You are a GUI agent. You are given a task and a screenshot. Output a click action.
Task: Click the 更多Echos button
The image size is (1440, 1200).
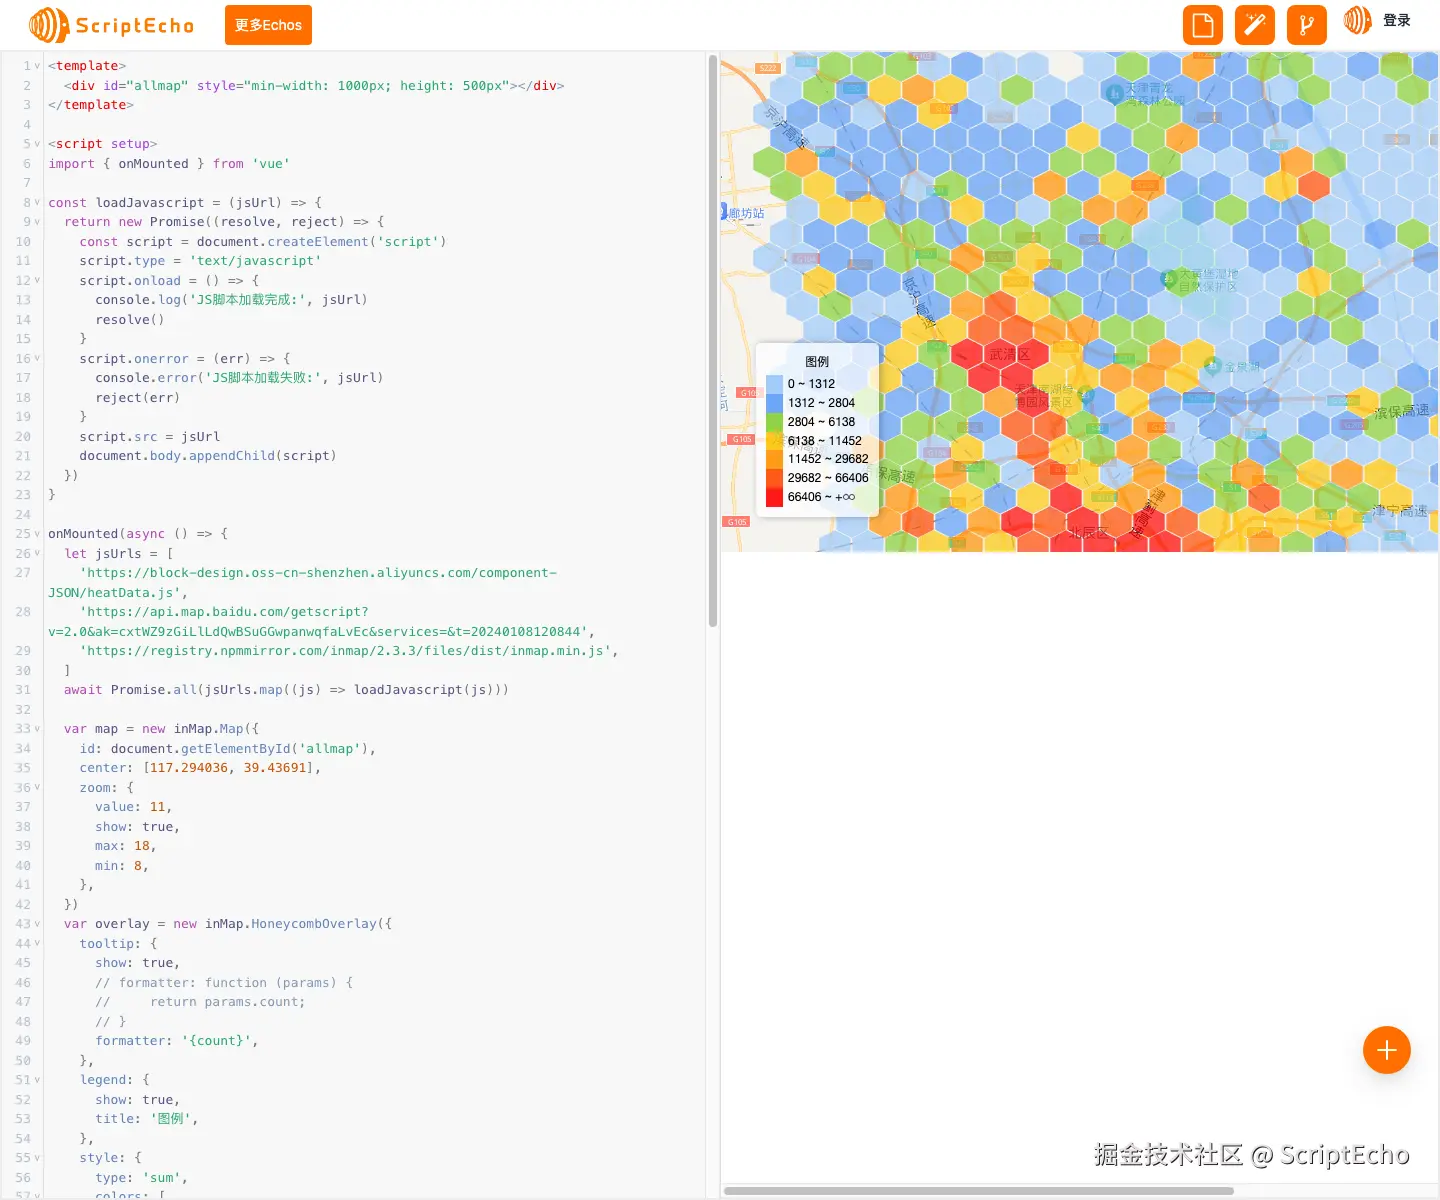tap(268, 25)
